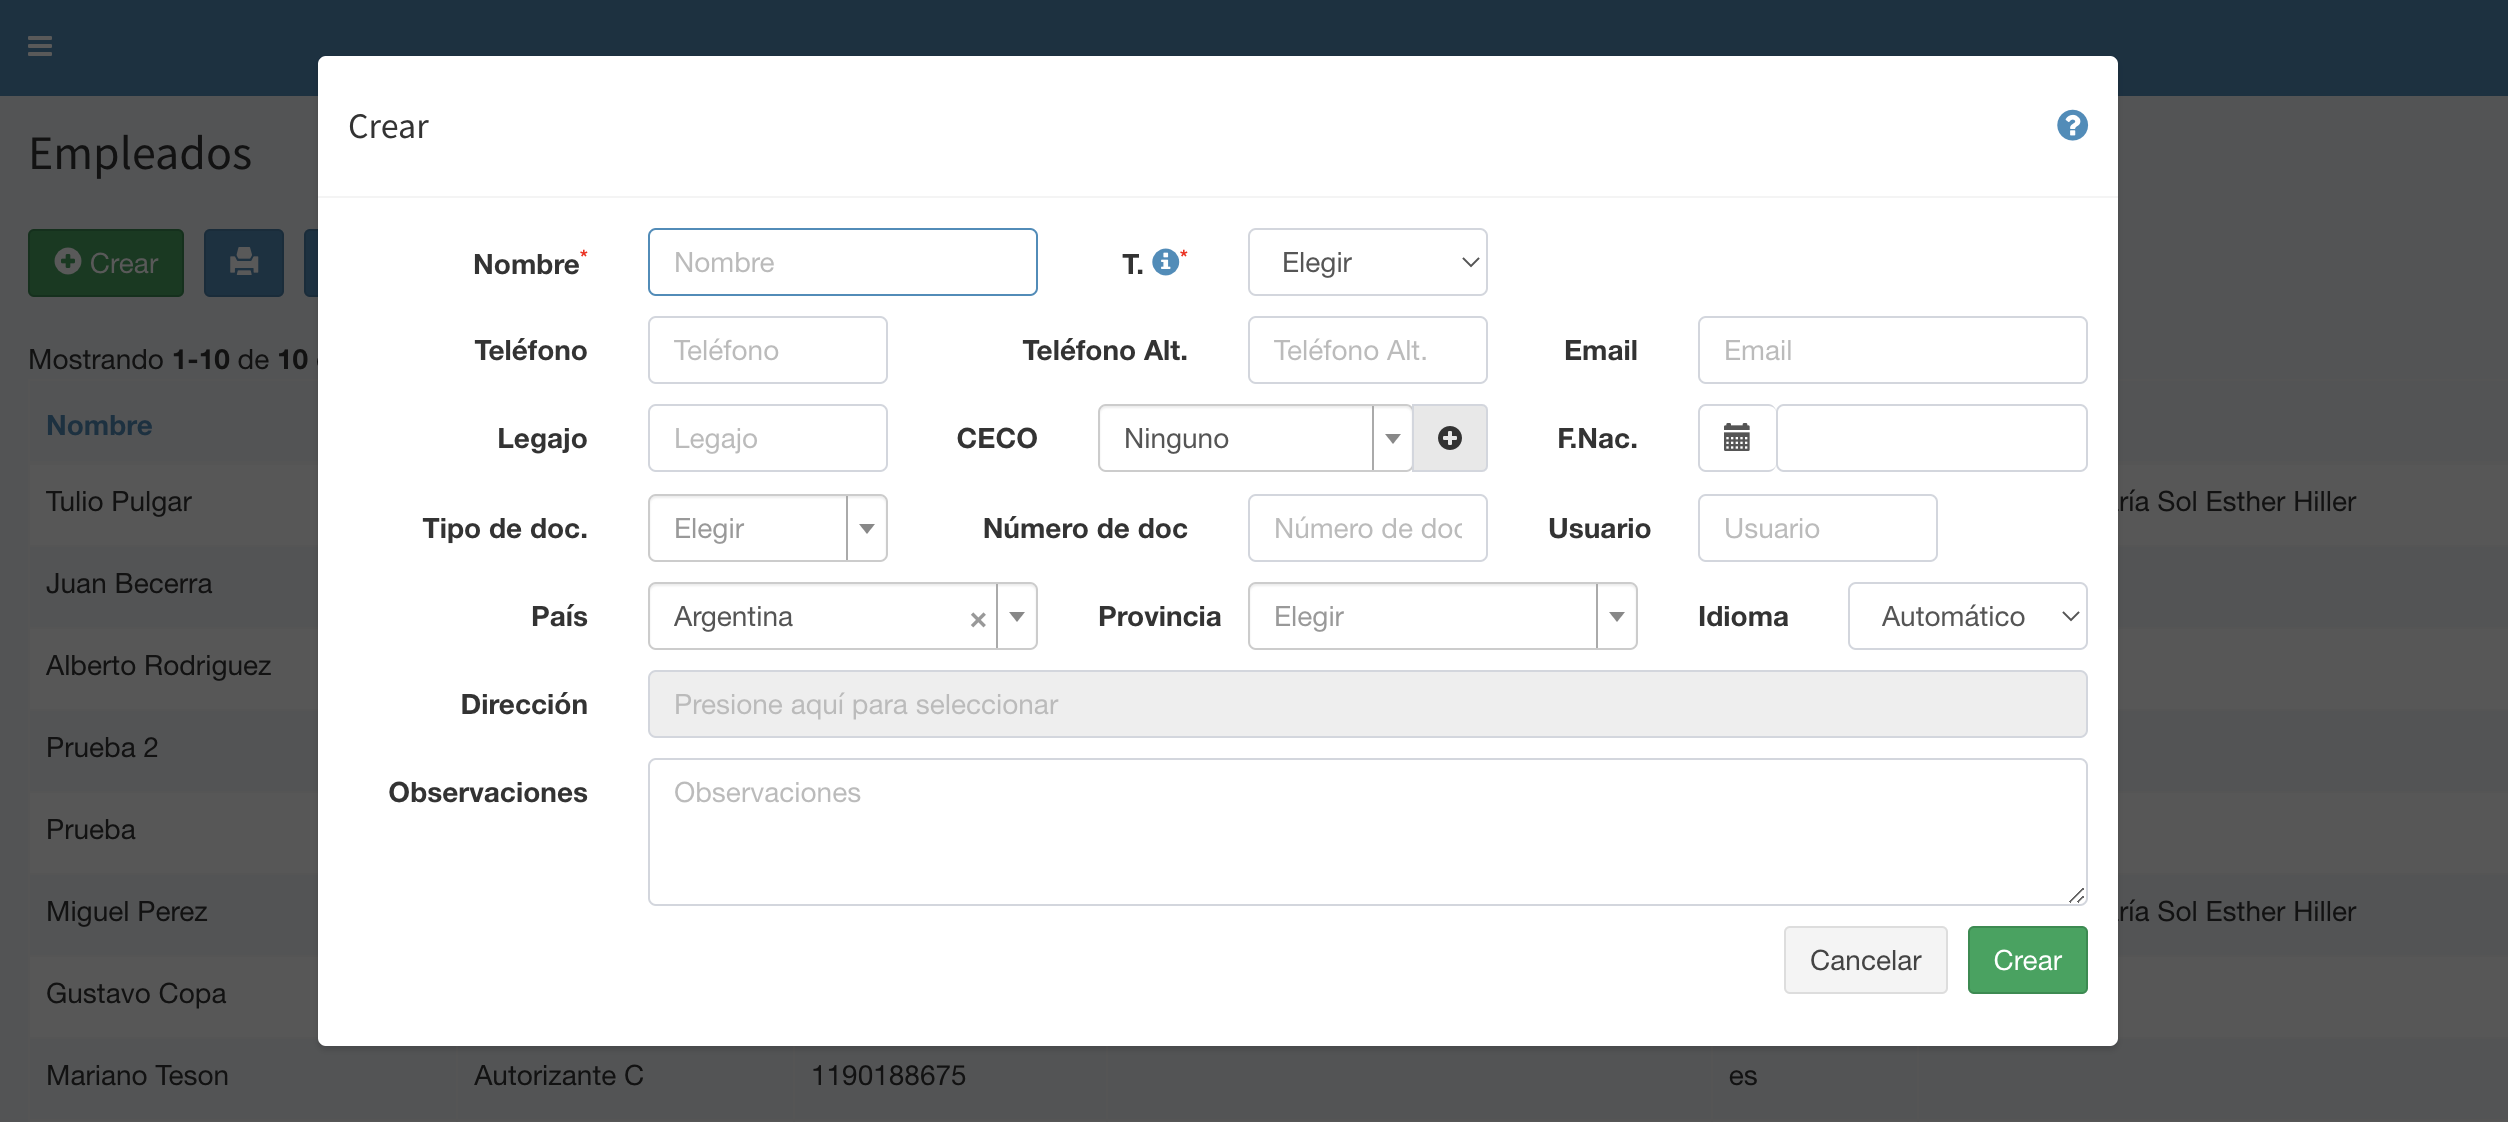The height and width of the screenshot is (1122, 2508).
Task: Click the Email input field
Action: 1891,351
